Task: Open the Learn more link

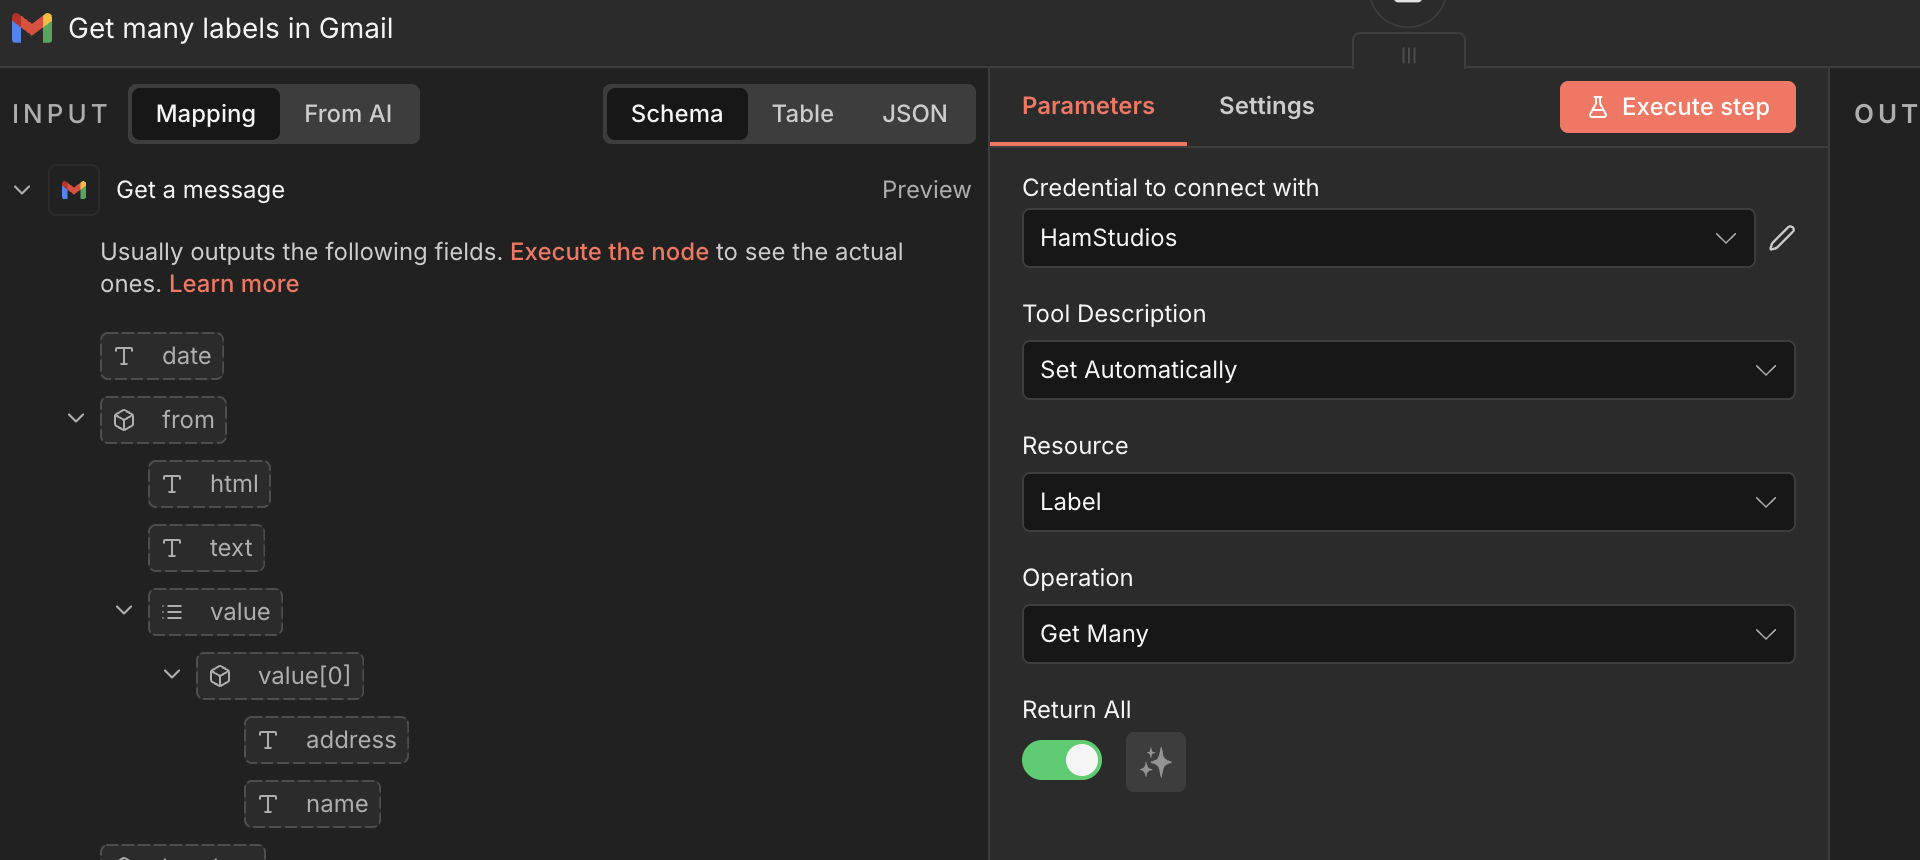Action: coord(234,284)
